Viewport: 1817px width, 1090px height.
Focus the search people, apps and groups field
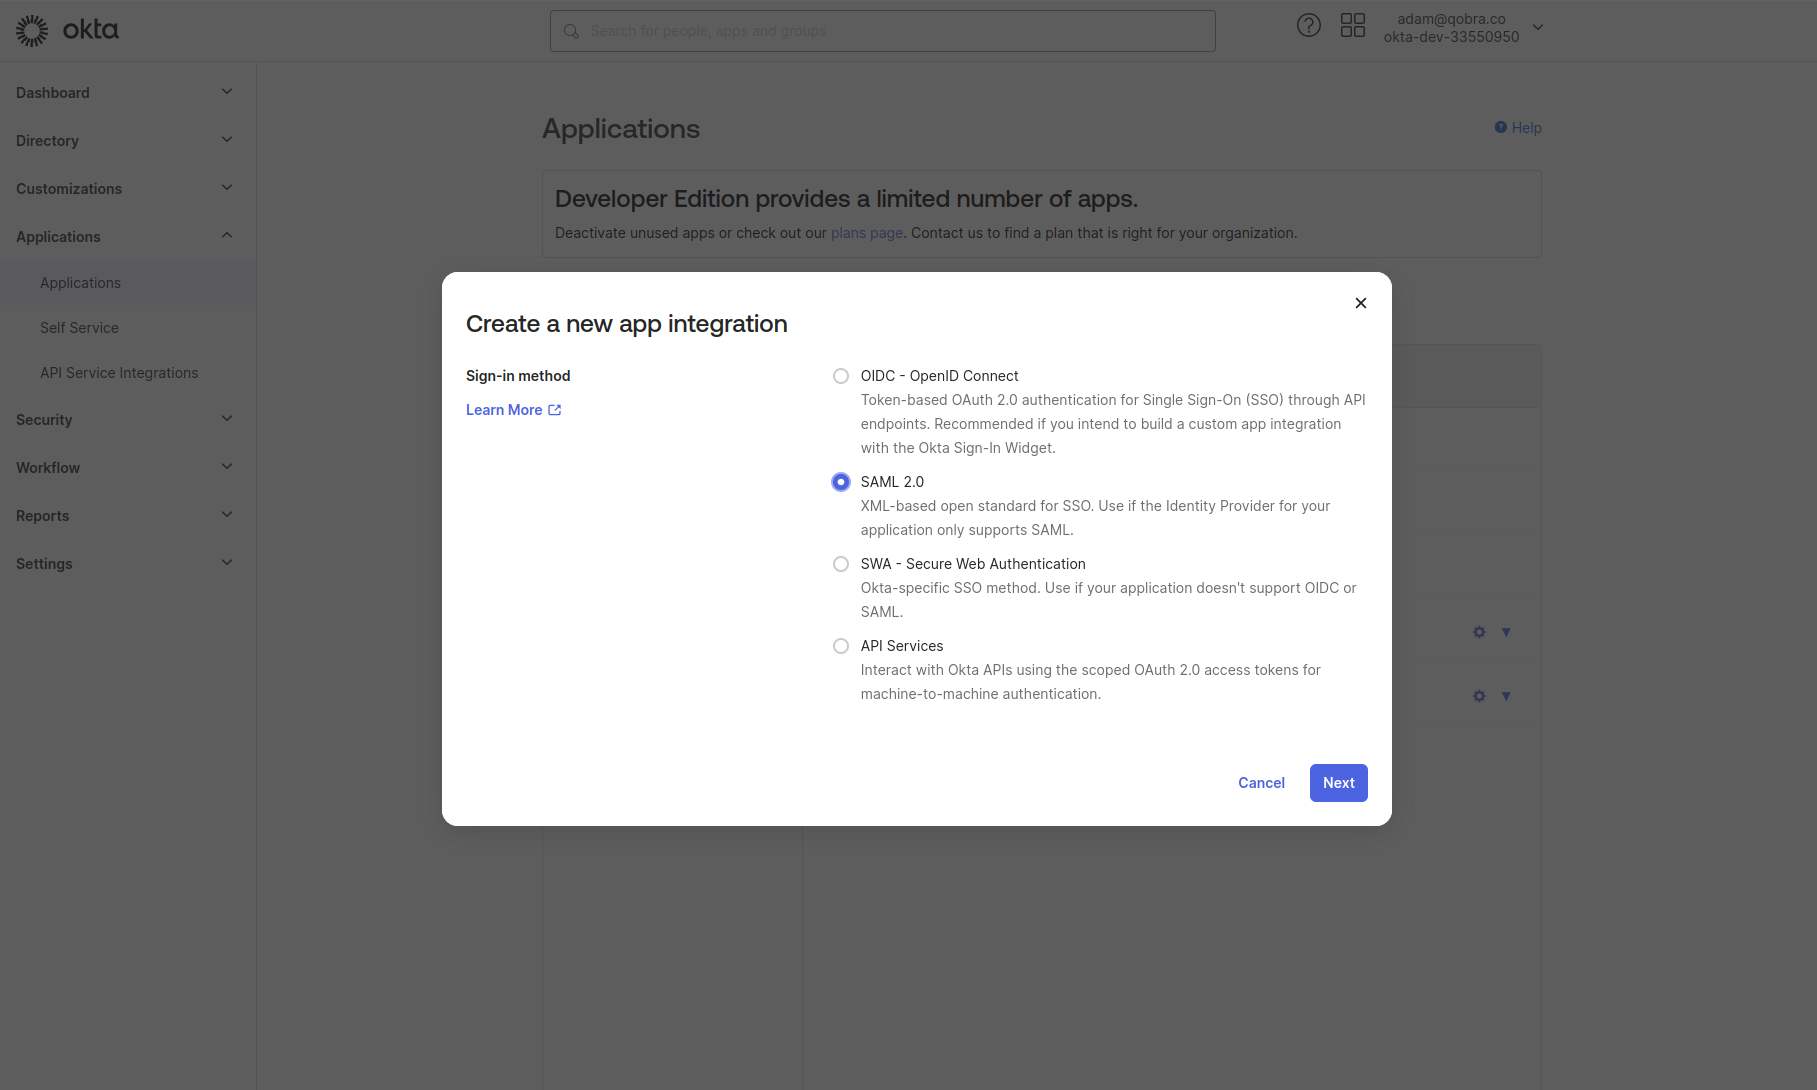pos(882,31)
